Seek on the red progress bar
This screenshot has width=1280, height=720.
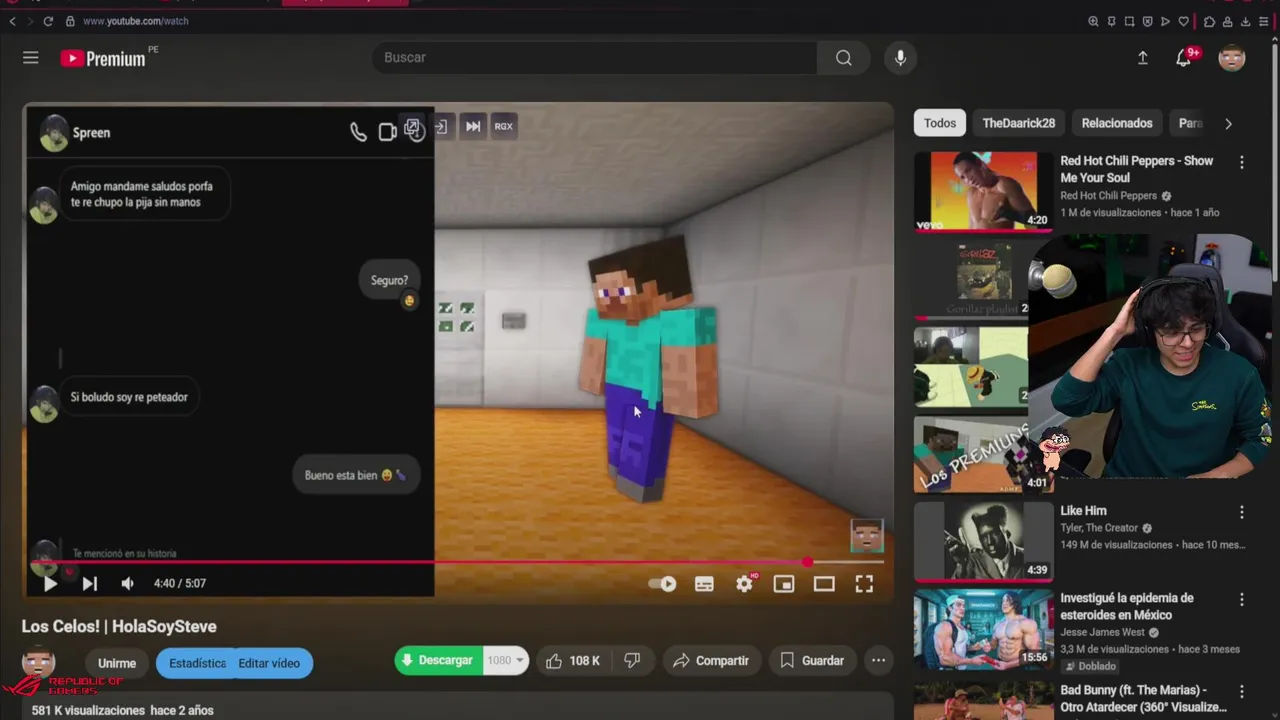pos(458,562)
